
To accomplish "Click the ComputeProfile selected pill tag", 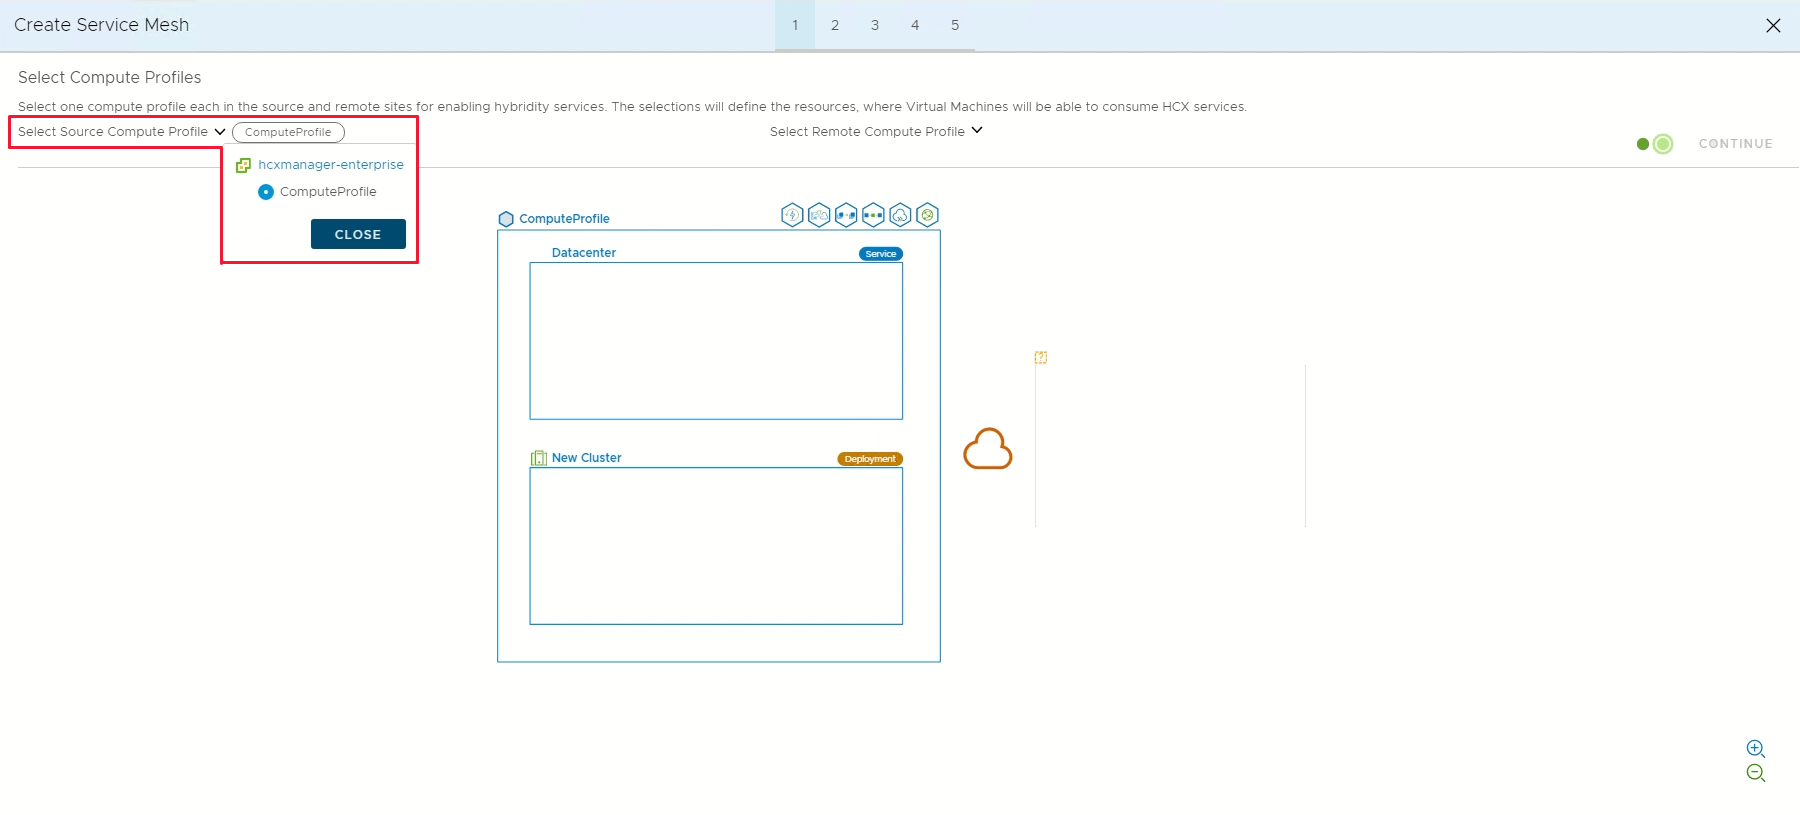I will (x=288, y=132).
